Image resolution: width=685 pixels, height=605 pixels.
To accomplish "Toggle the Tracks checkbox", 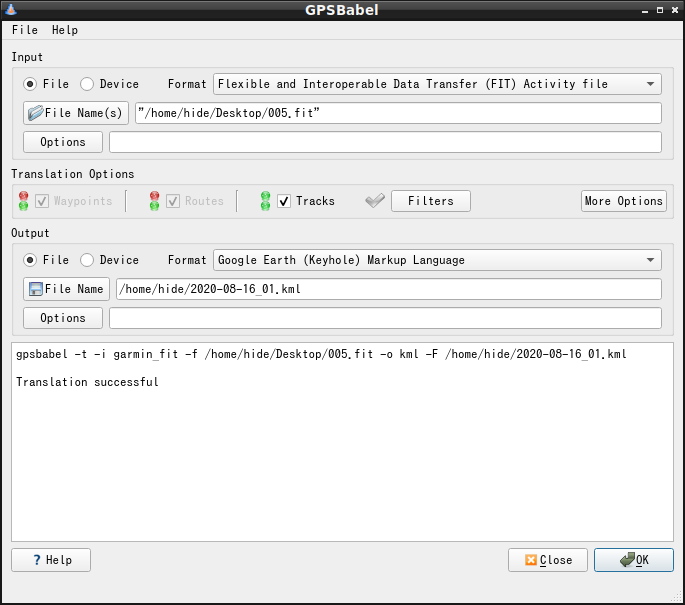I will coord(284,201).
